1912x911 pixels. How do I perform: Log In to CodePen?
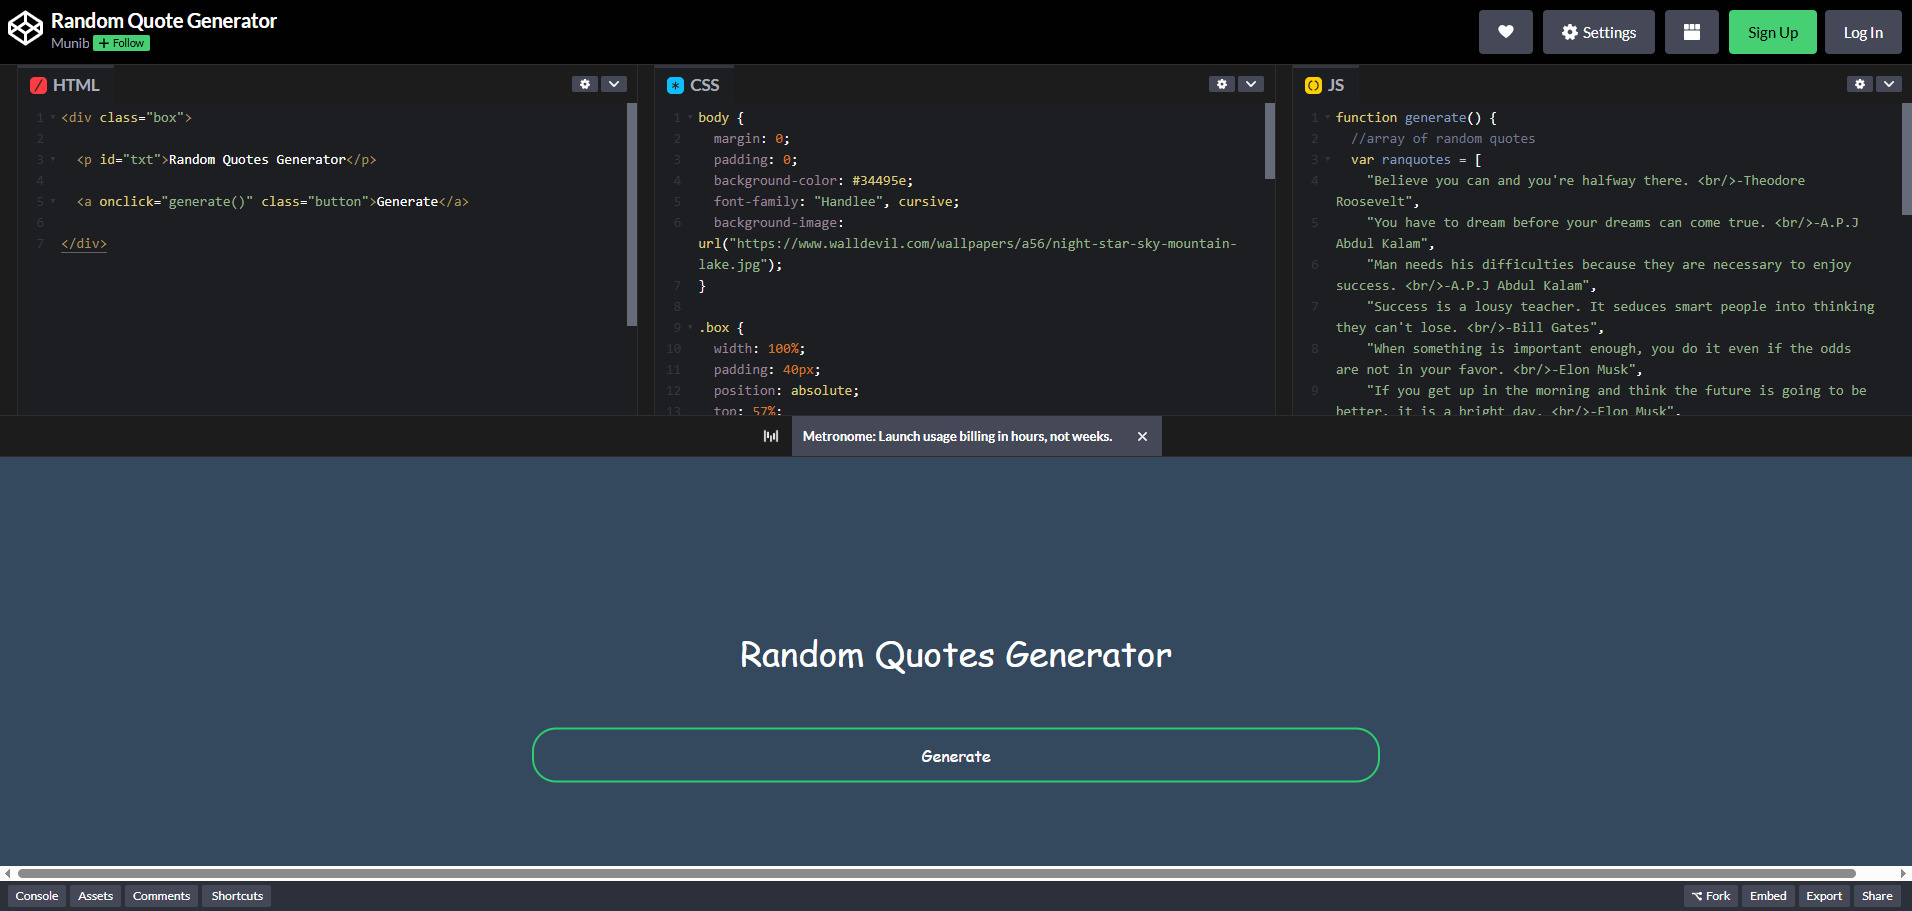coord(1862,31)
